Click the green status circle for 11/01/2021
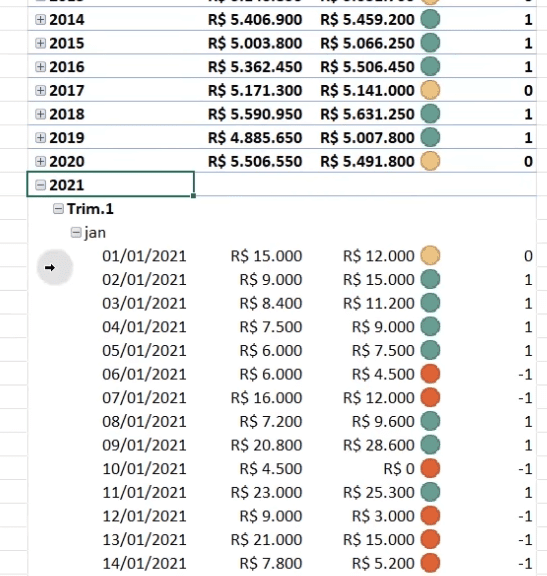547x576 pixels. pyautogui.click(x=430, y=492)
